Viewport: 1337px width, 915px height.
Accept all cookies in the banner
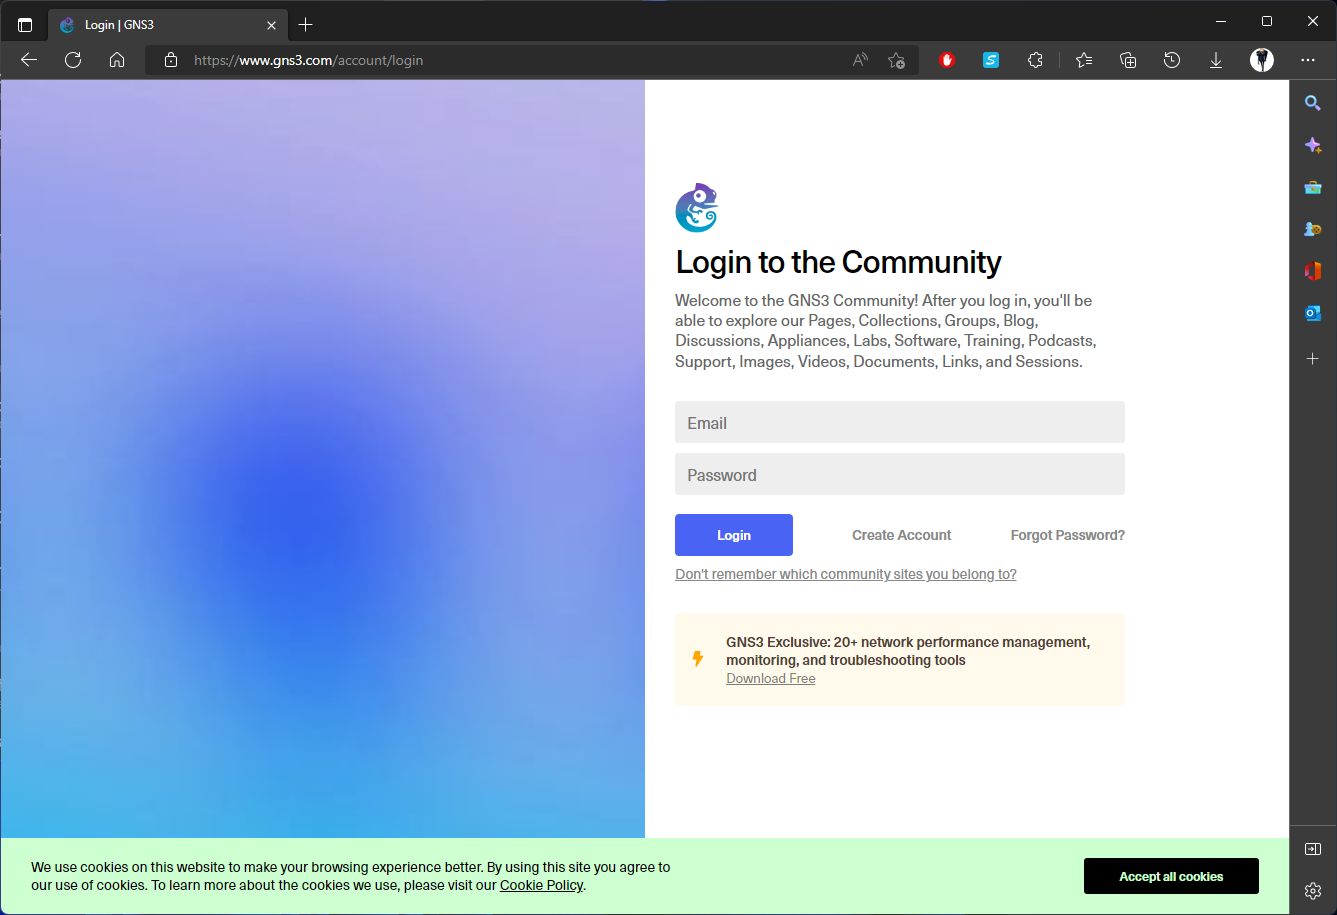1171,876
